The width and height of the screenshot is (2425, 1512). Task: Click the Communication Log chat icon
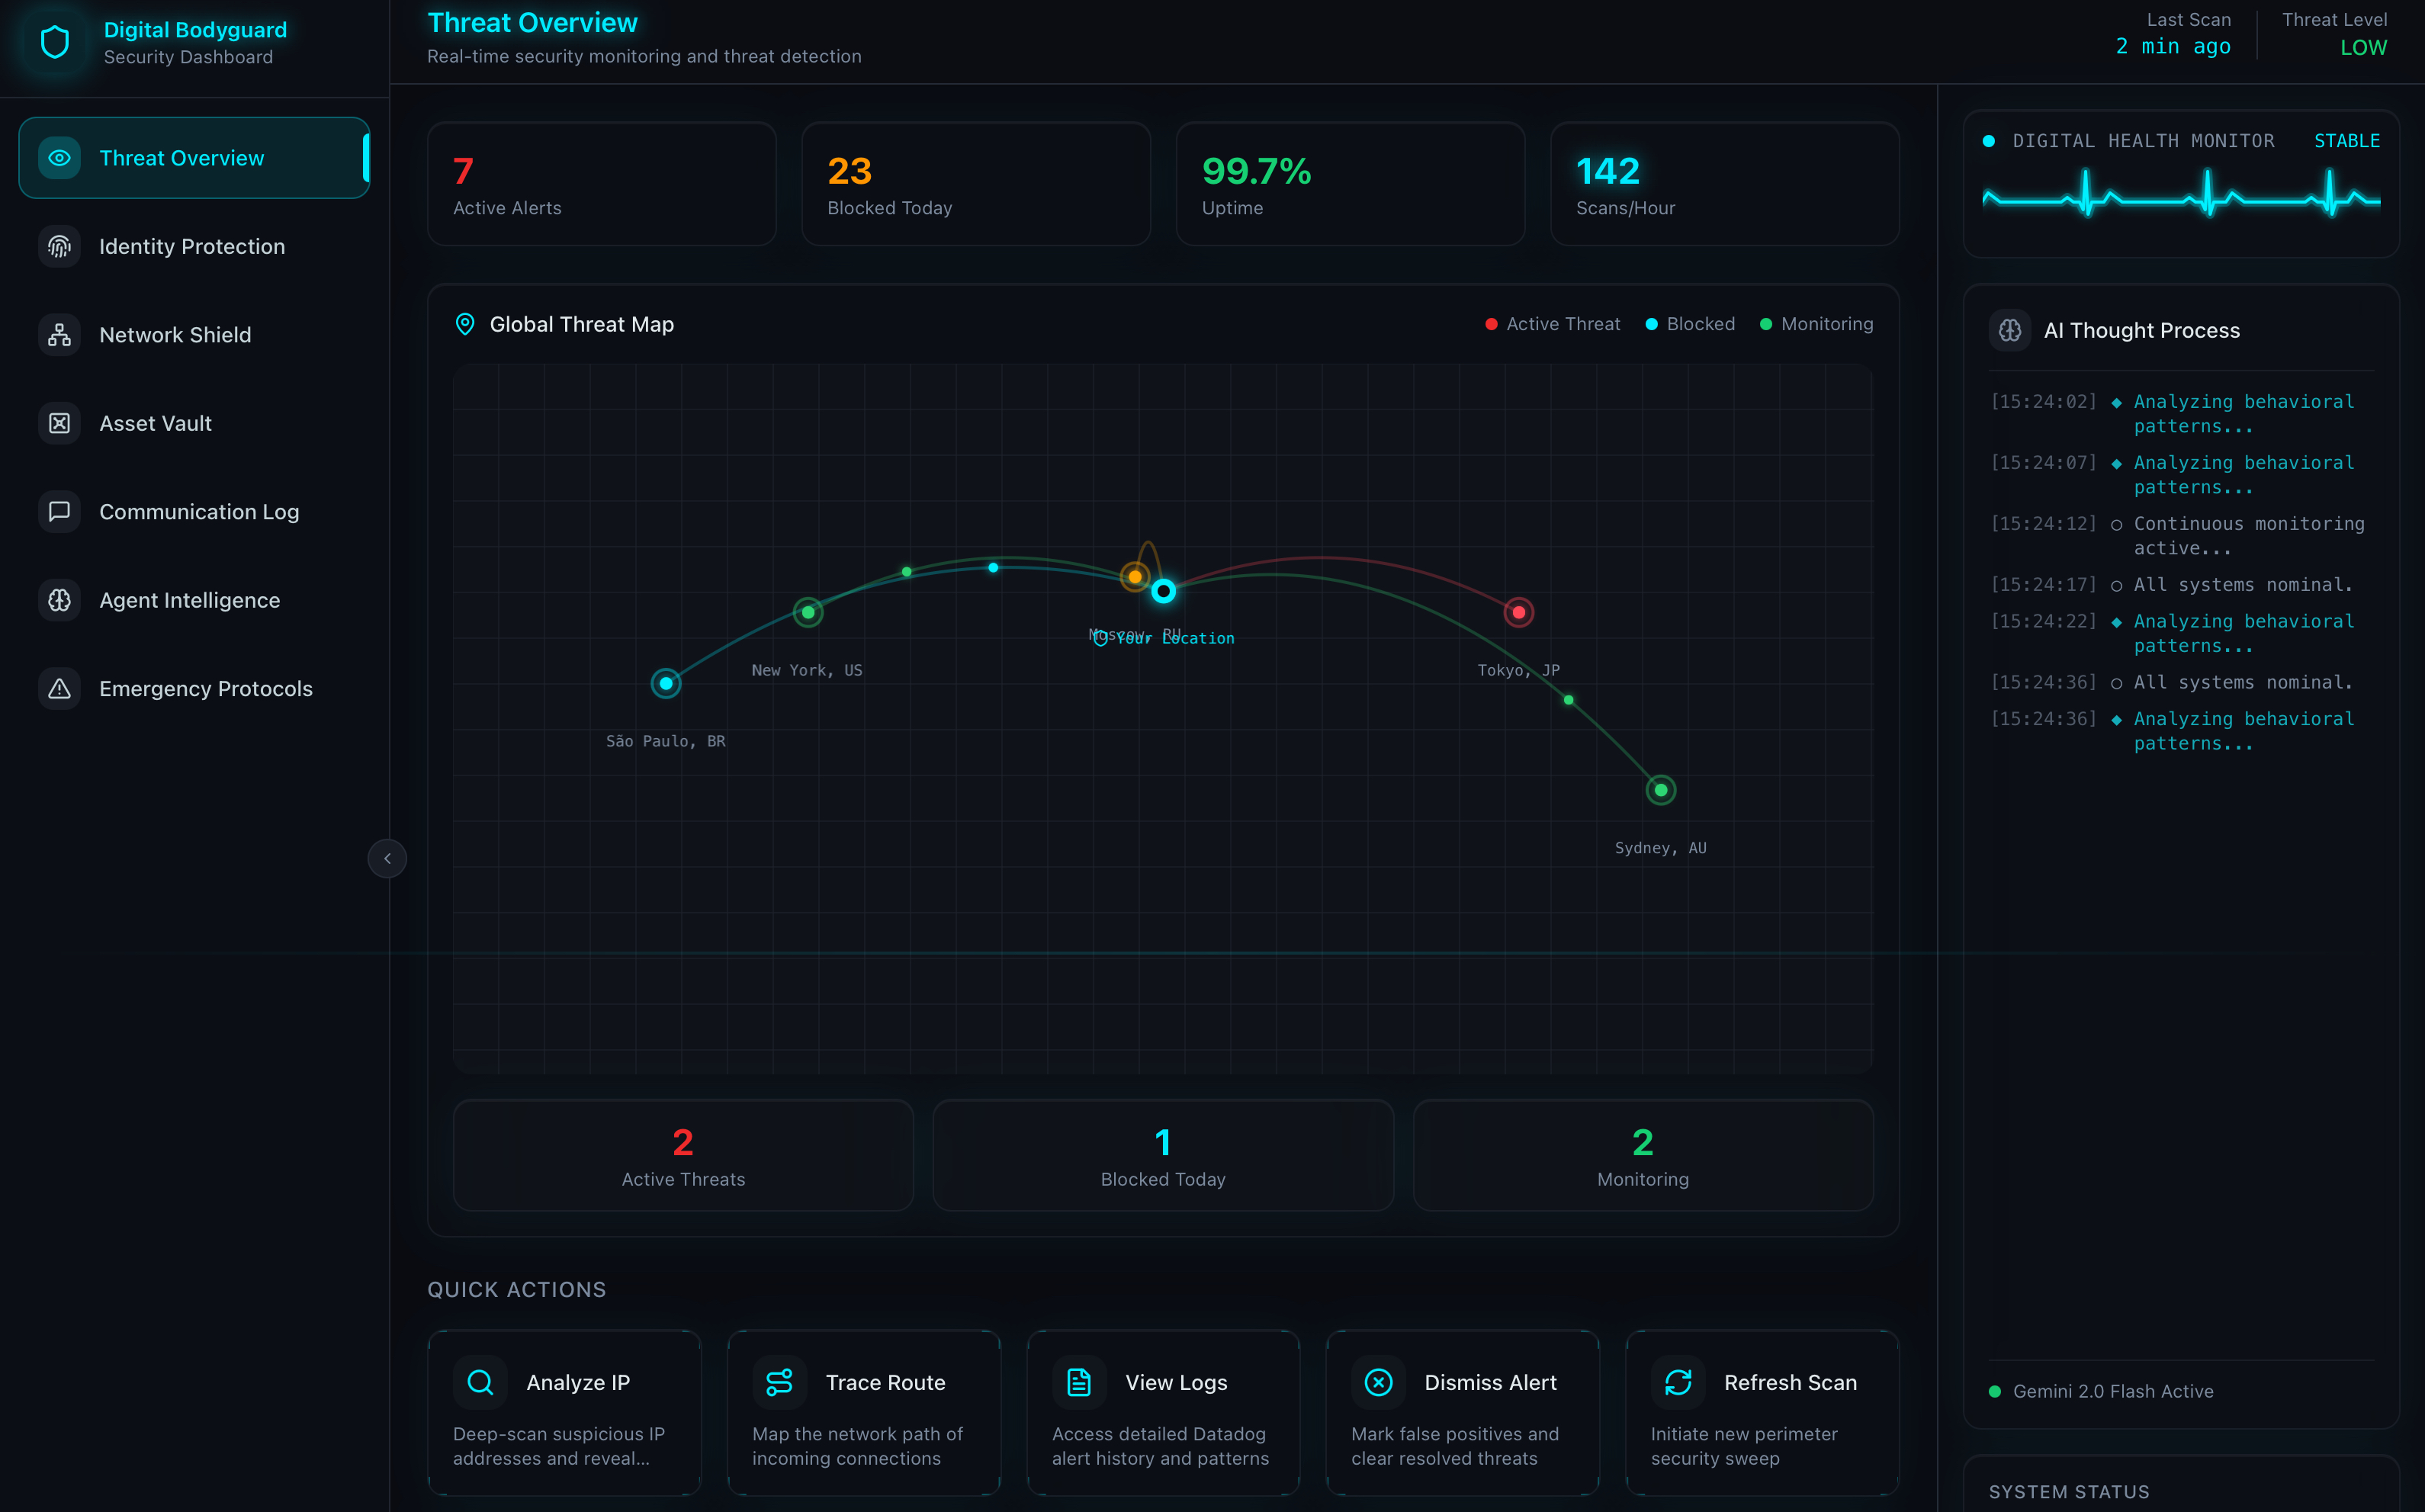[x=59, y=511]
